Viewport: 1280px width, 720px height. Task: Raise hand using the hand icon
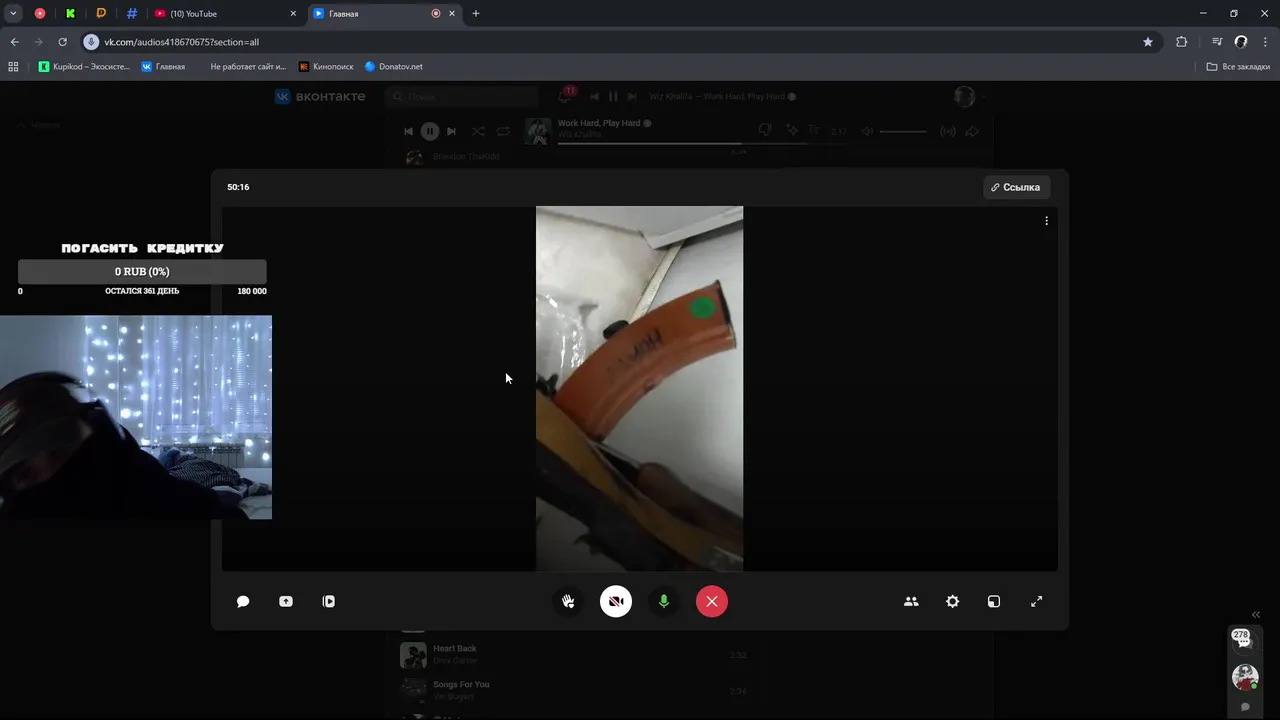[568, 601]
